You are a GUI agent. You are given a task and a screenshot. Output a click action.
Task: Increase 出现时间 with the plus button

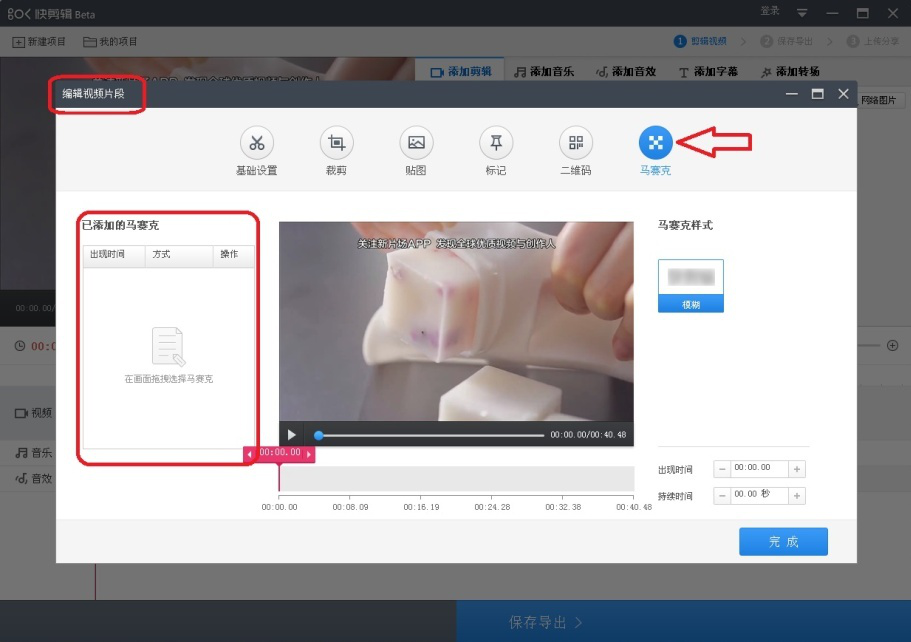[797, 469]
